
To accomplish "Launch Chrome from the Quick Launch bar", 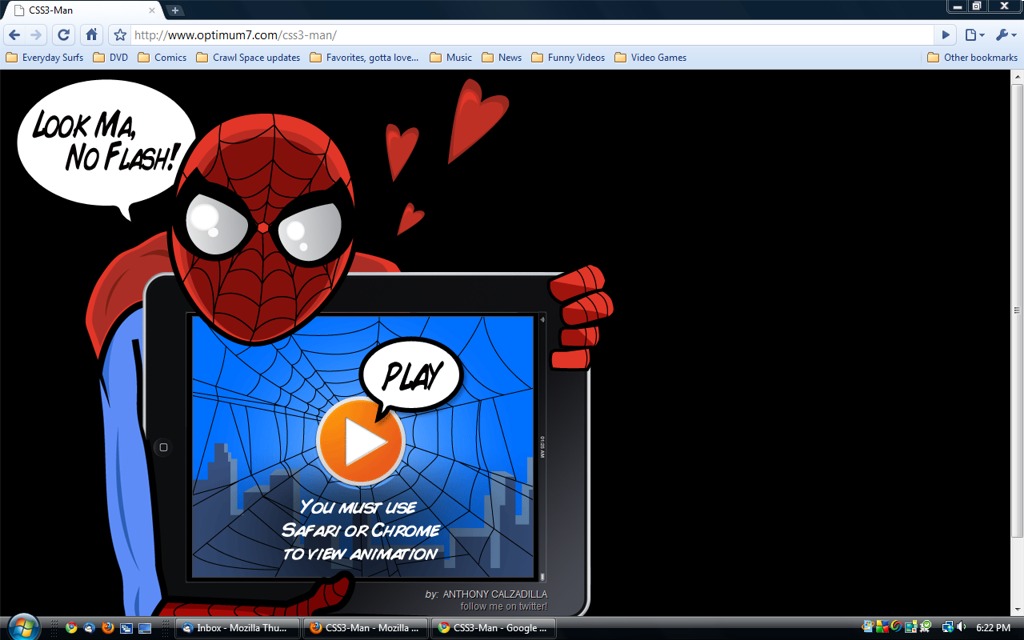I will [x=71, y=628].
